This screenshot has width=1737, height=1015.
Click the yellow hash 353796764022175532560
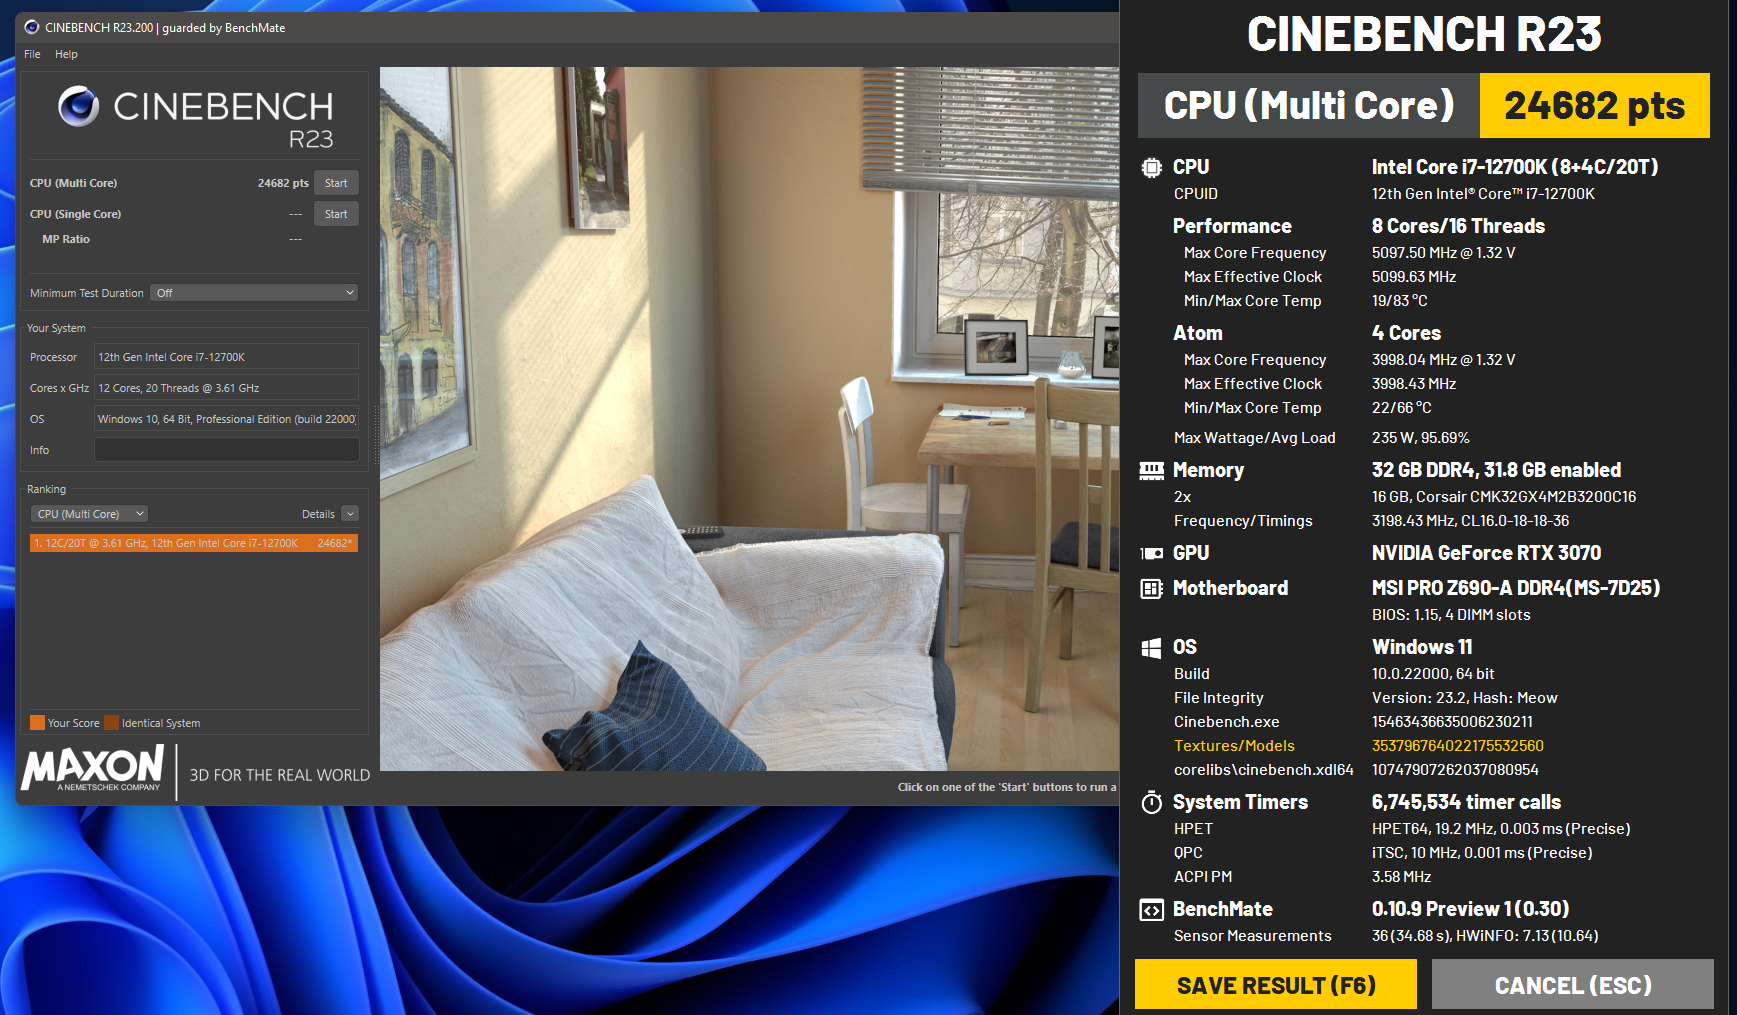pos(1458,746)
